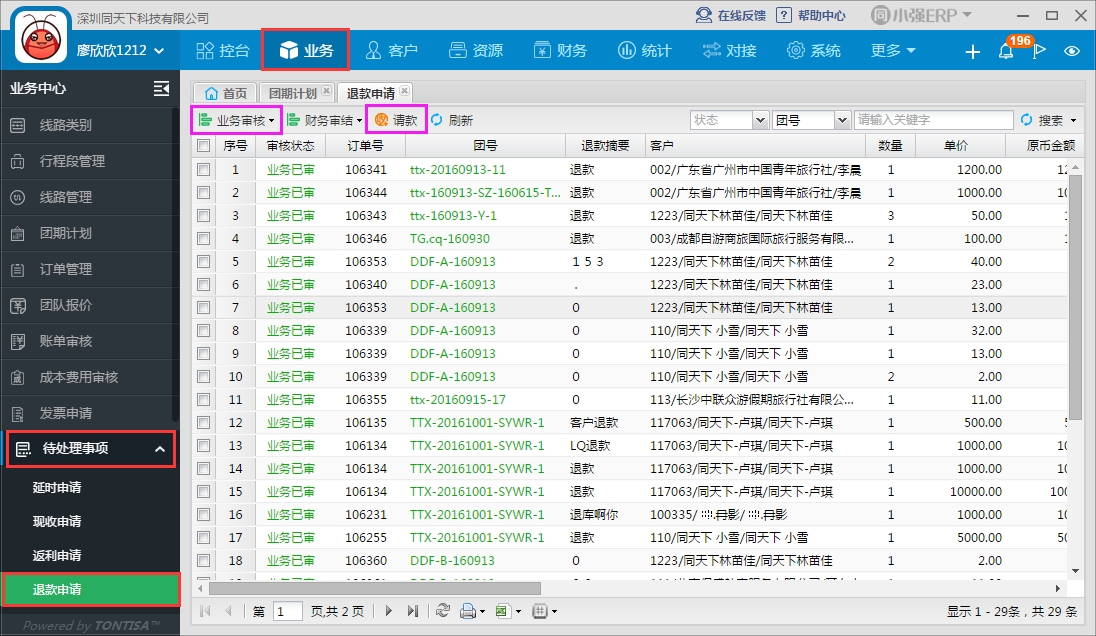Open 返利申请 submenu item
This screenshot has width=1096, height=636.
[x=89, y=556]
